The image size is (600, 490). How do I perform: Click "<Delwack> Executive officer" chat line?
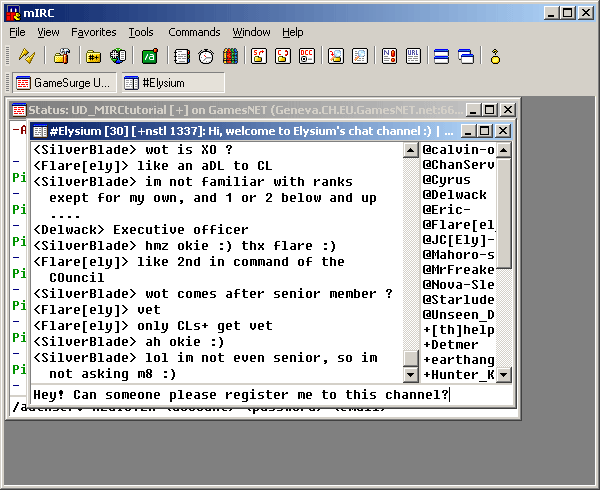[140, 230]
